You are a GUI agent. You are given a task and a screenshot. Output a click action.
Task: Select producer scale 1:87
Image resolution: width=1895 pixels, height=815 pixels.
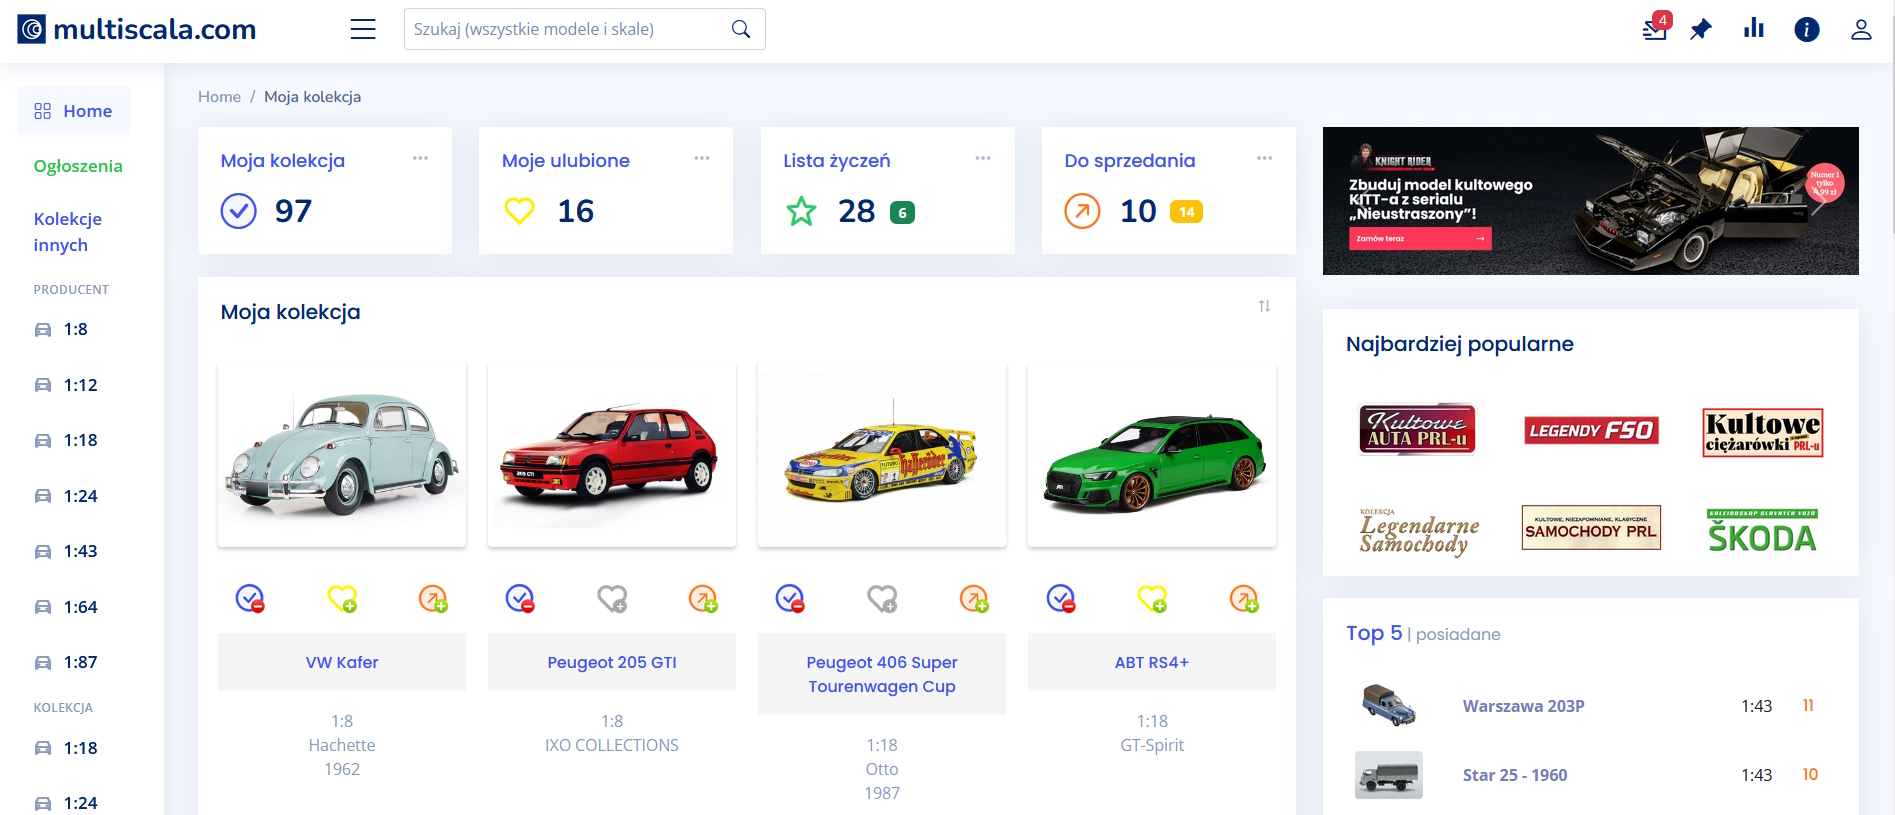(66, 662)
